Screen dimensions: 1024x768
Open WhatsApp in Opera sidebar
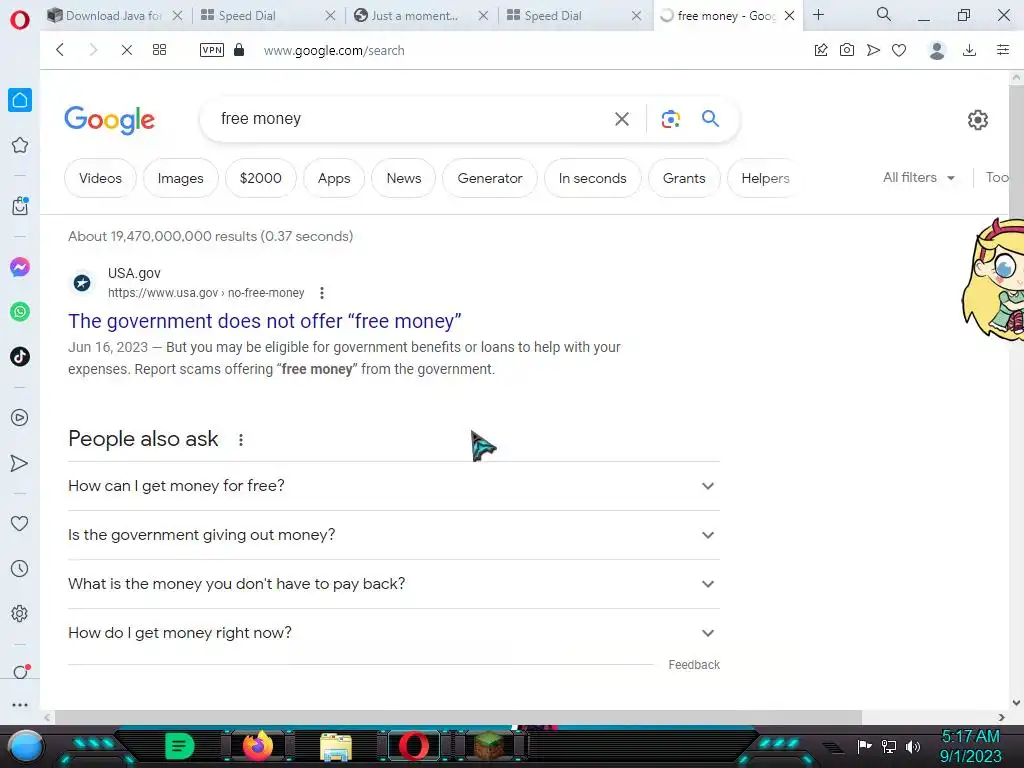20,312
